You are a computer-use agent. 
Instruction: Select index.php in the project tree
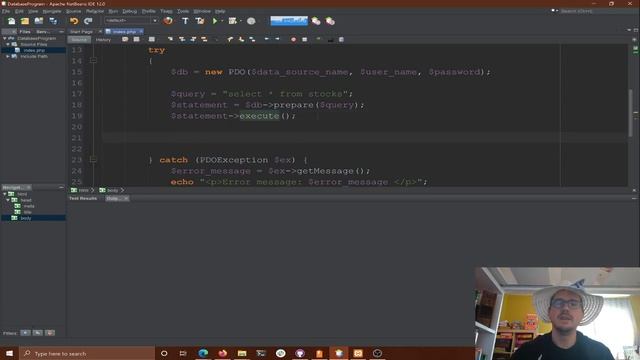point(34,50)
